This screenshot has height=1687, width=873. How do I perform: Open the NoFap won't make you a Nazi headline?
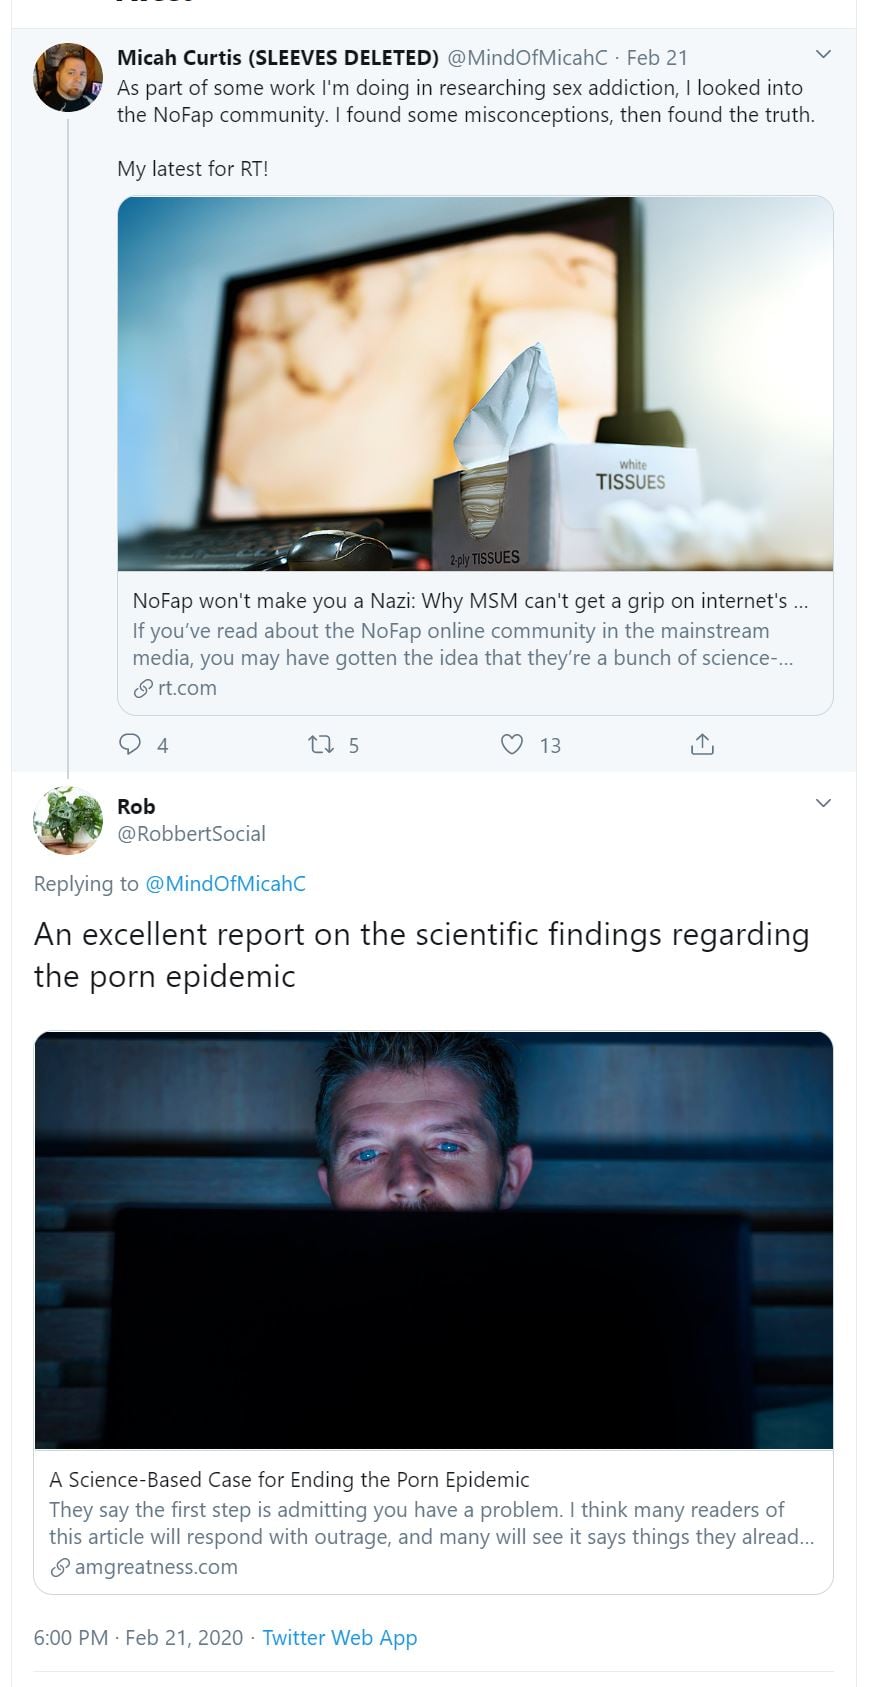(470, 601)
